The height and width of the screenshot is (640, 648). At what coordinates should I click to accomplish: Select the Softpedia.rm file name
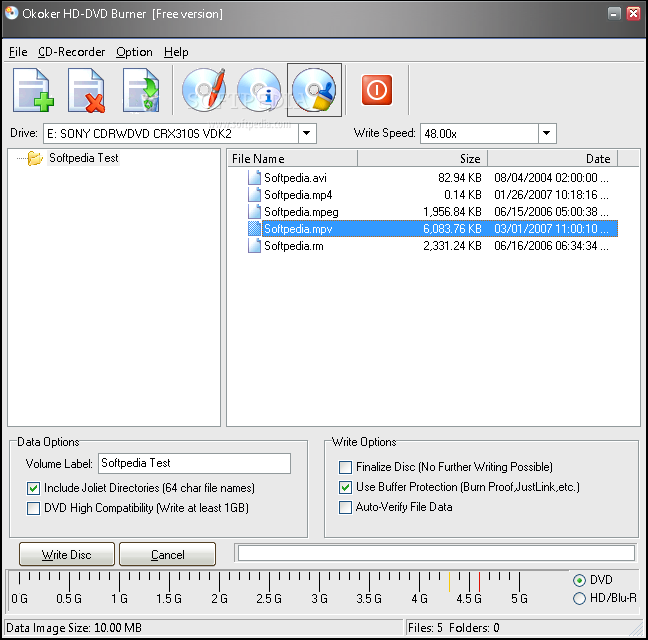pyautogui.click(x=294, y=246)
